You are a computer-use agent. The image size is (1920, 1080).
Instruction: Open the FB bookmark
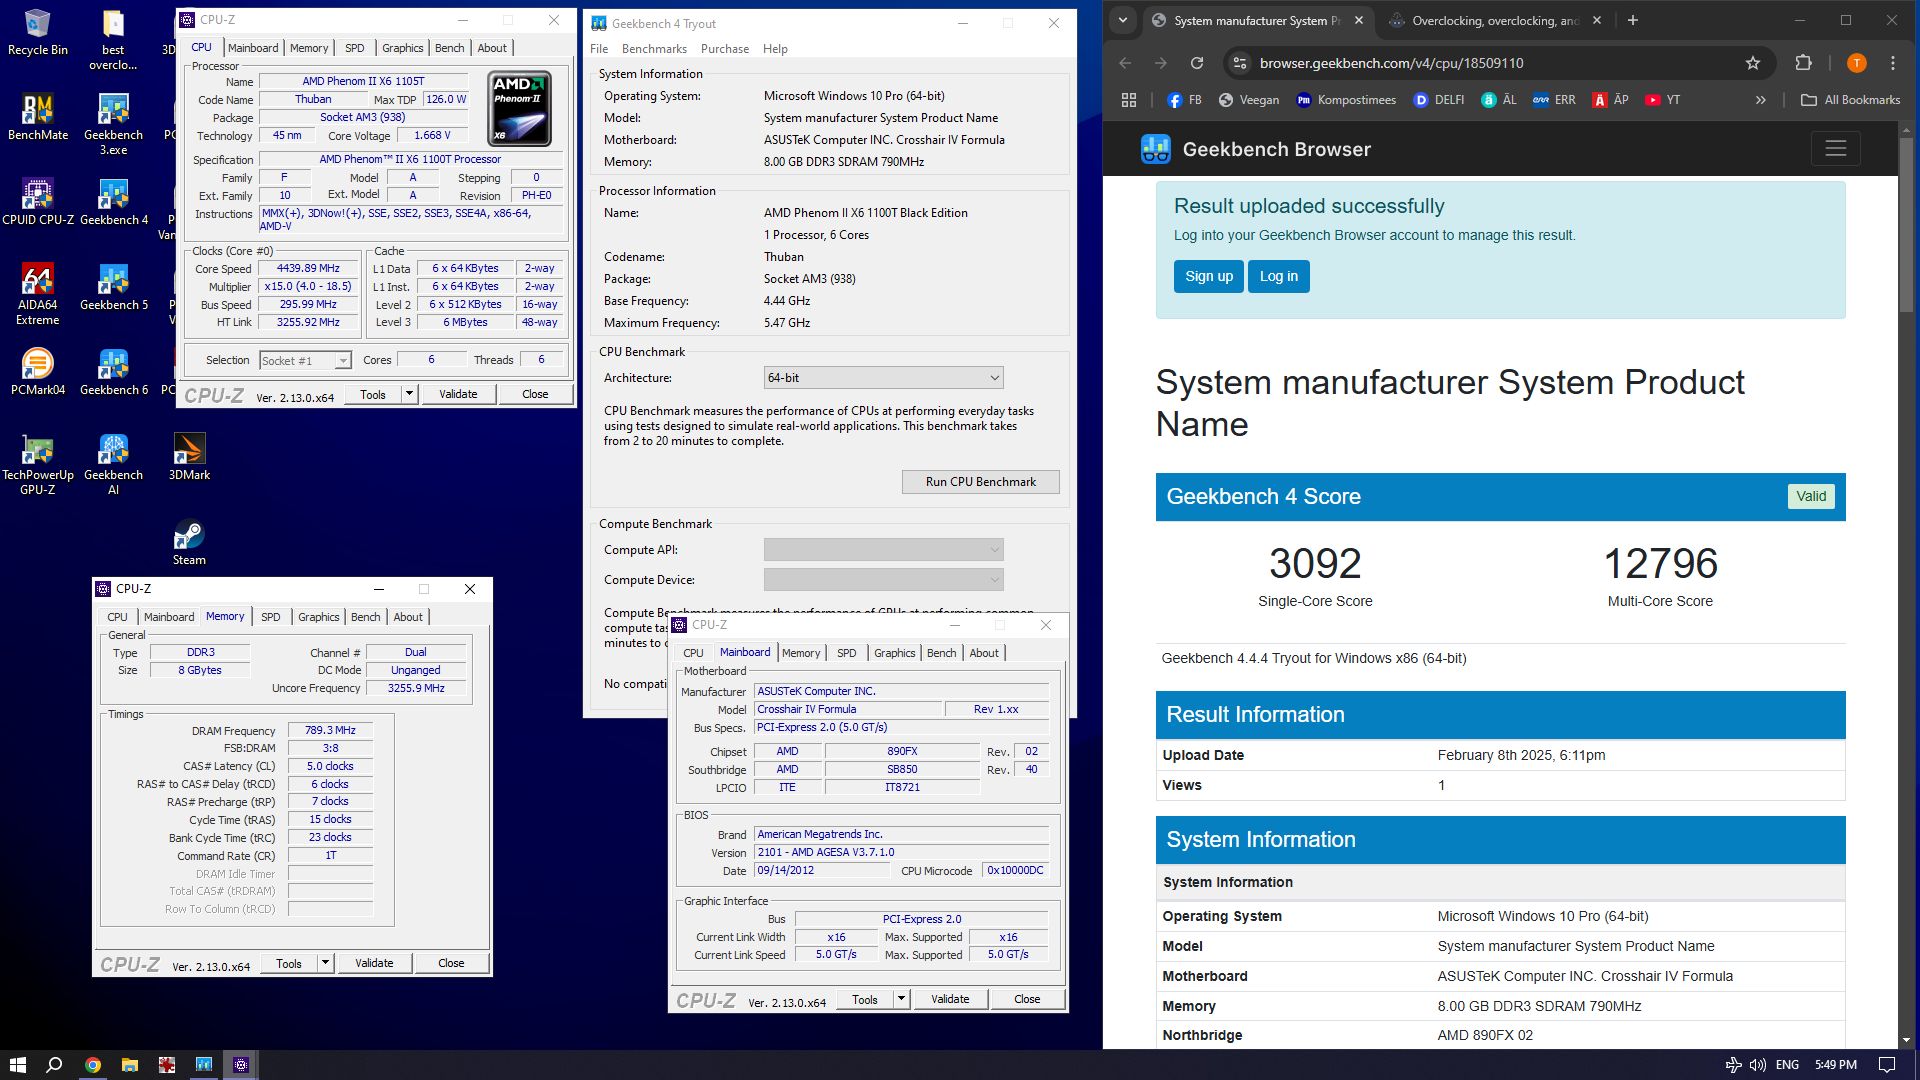[1184, 100]
